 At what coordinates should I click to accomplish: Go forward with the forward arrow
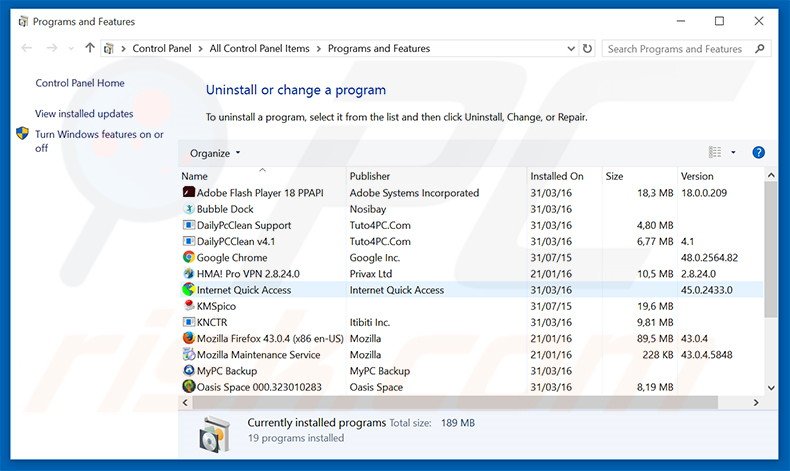coord(51,48)
